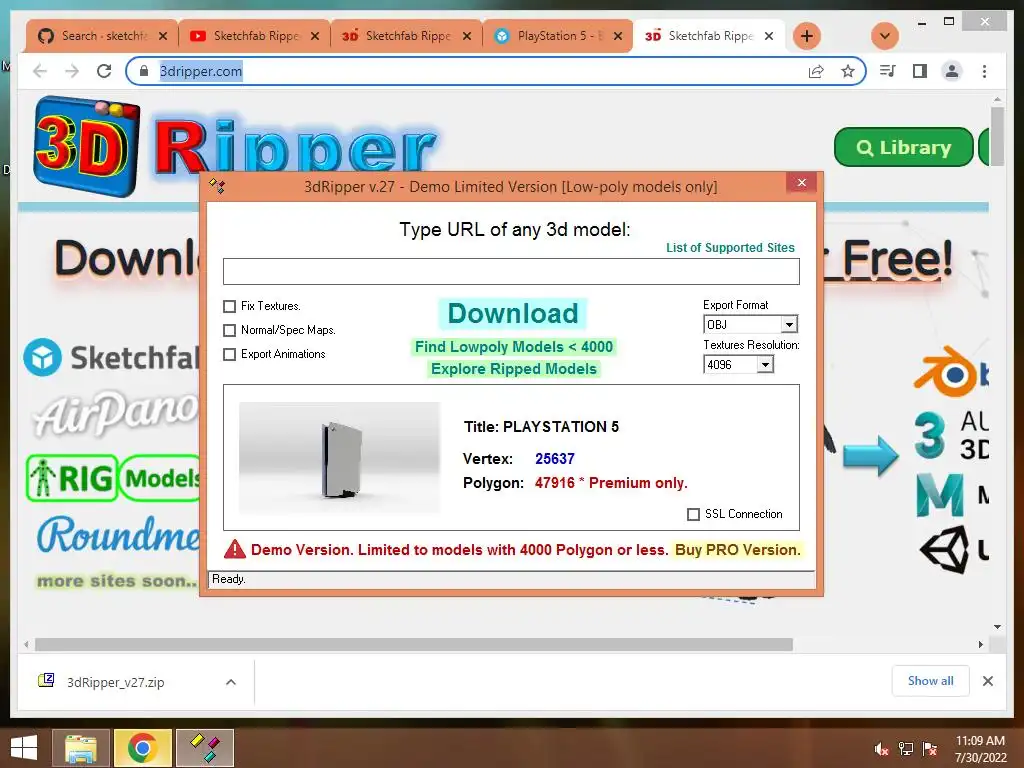Viewport: 1024px width, 768px height.
Task: Toggle the Export Animations checkbox
Action: (x=229, y=355)
